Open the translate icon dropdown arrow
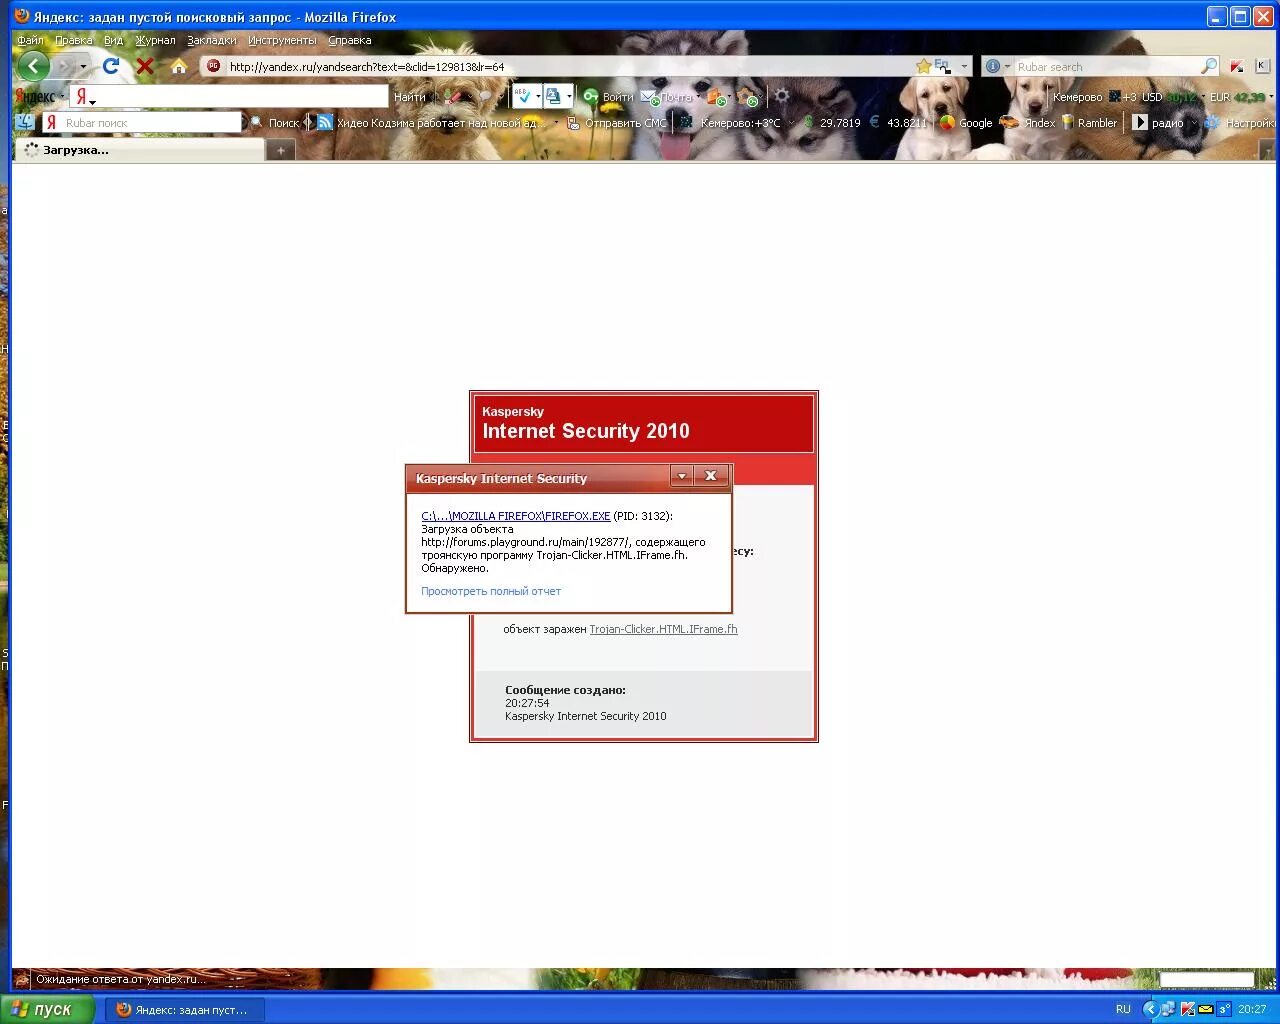 pyautogui.click(x=569, y=96)
